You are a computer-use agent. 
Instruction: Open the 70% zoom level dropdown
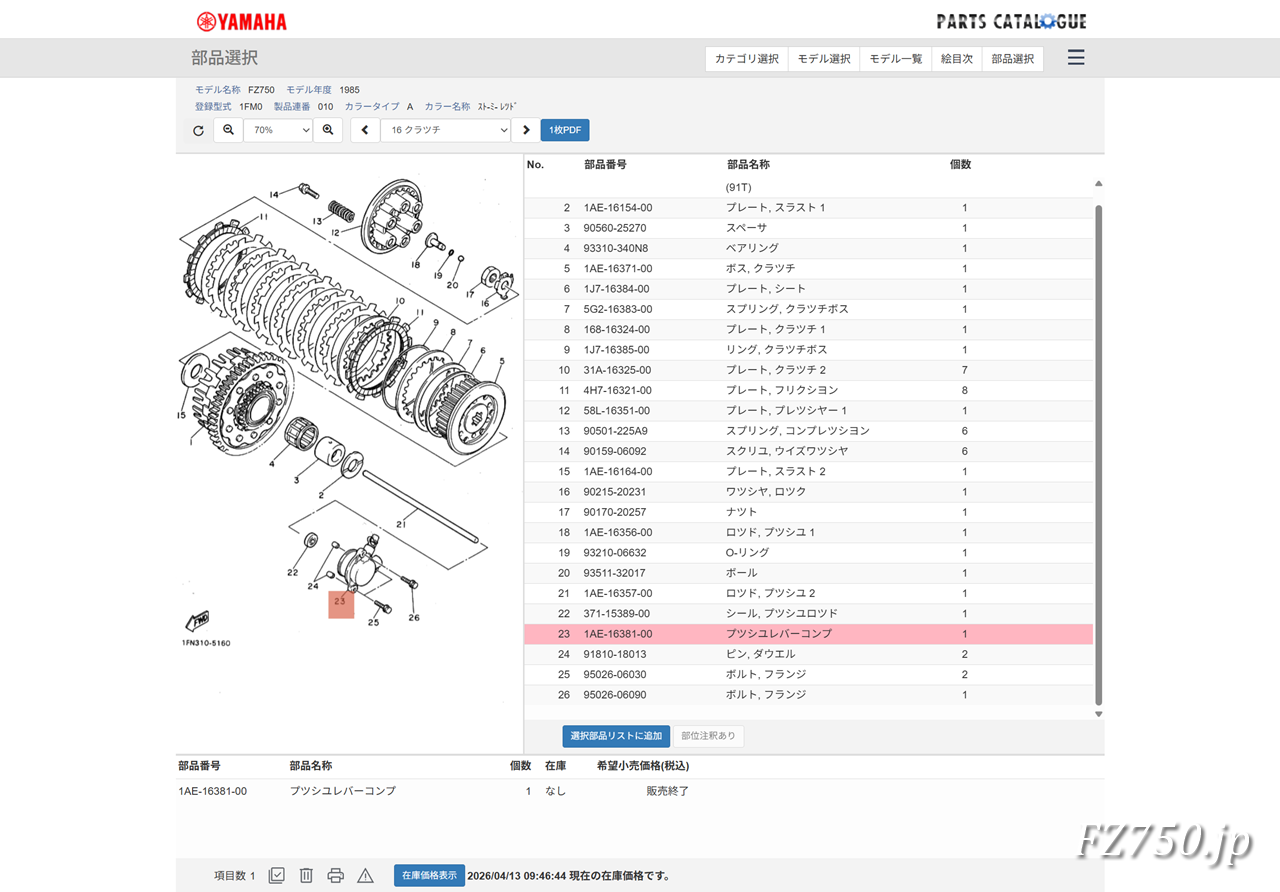[277, 130]
